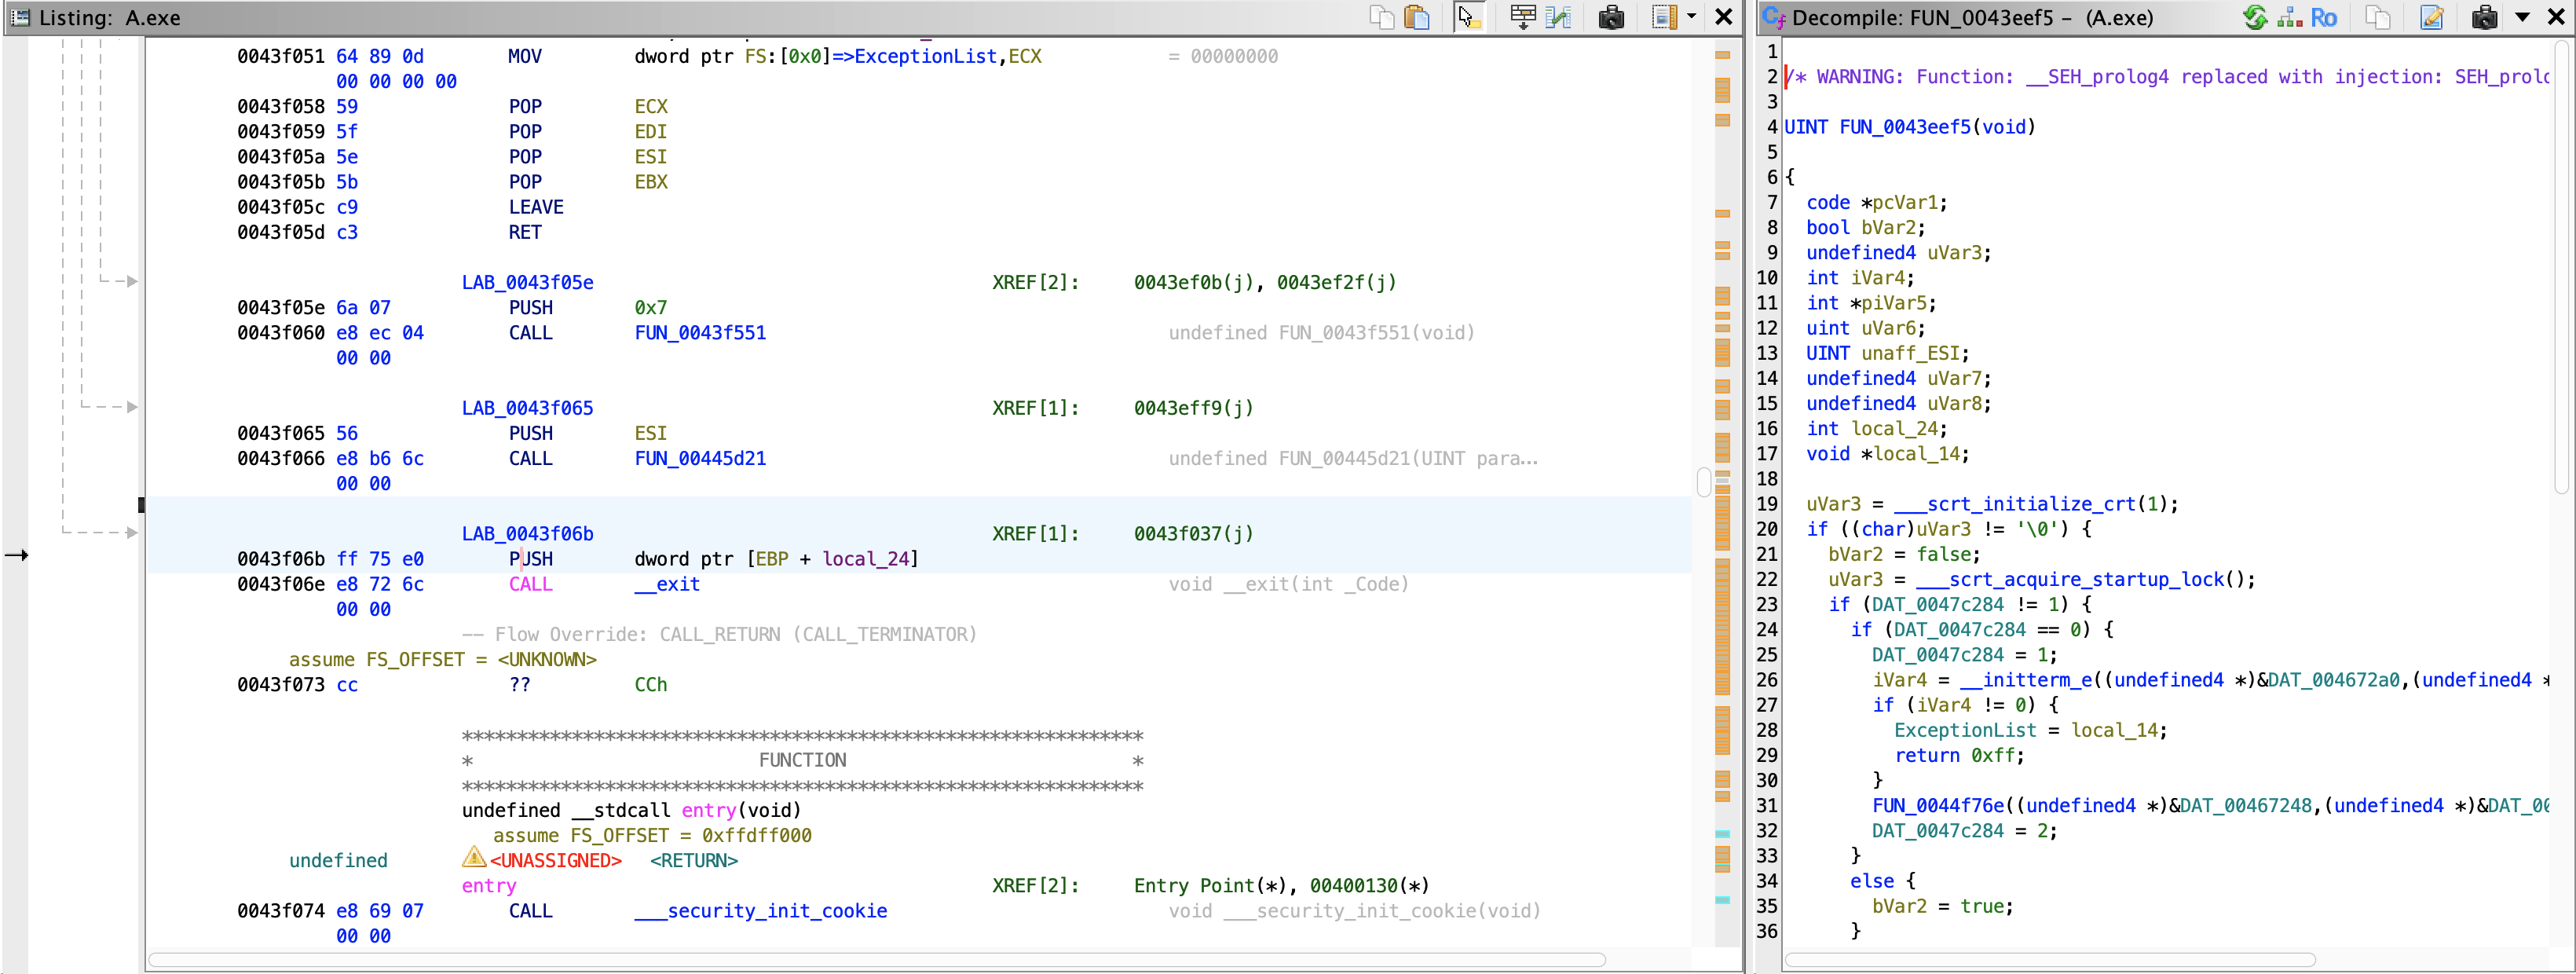Open the decompiler data-flow graph icon
Screen dimensions: 2576x974
point(2289,17)
